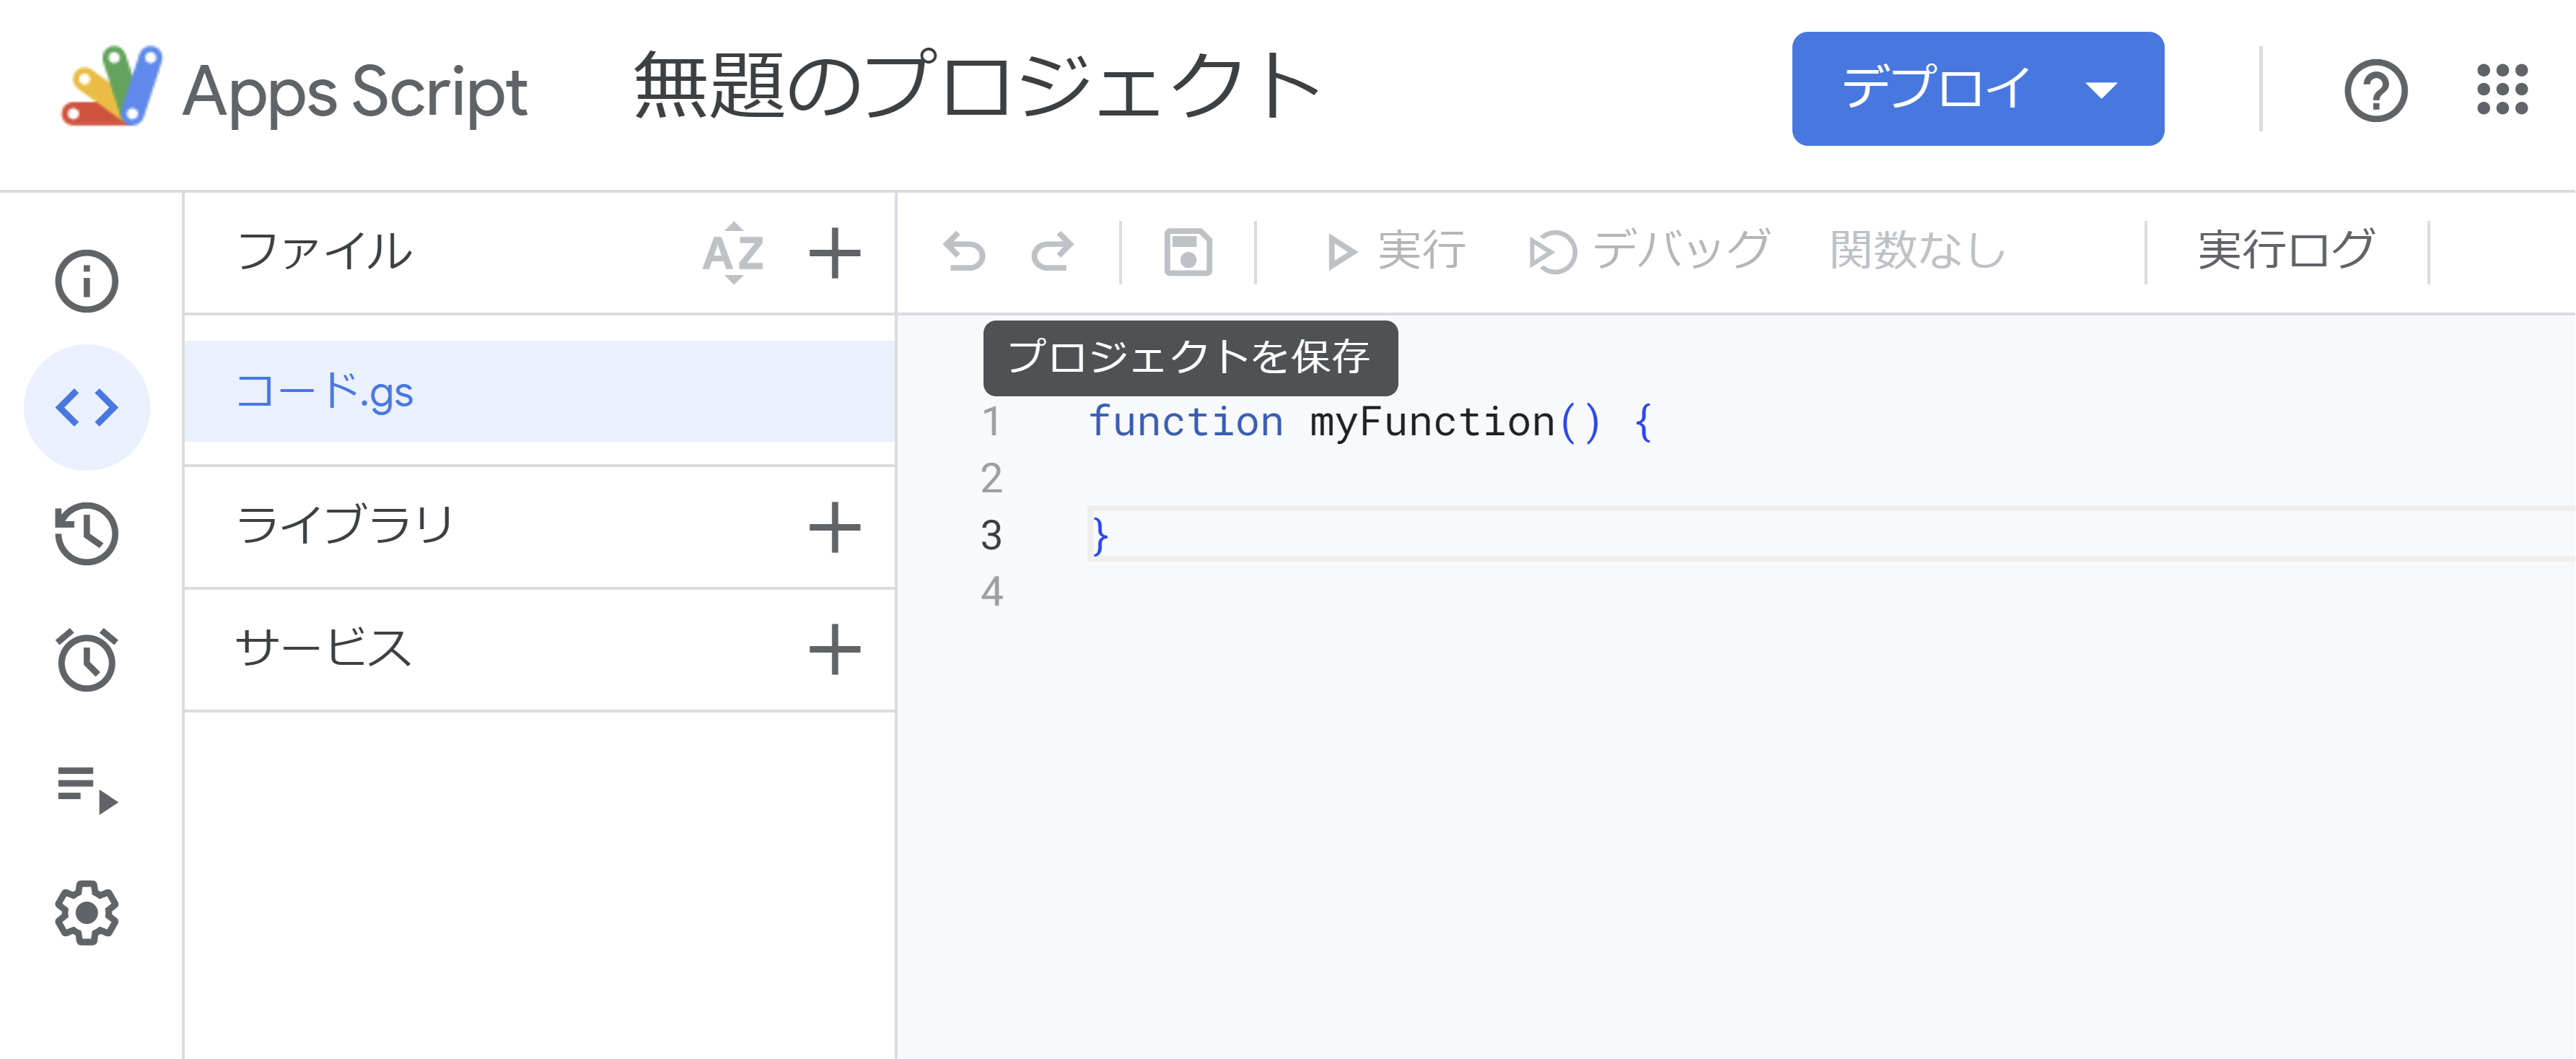This screenshot has width=2576, height=1059.
Task: Open the project Overview info icon
Action: (86, 281)
